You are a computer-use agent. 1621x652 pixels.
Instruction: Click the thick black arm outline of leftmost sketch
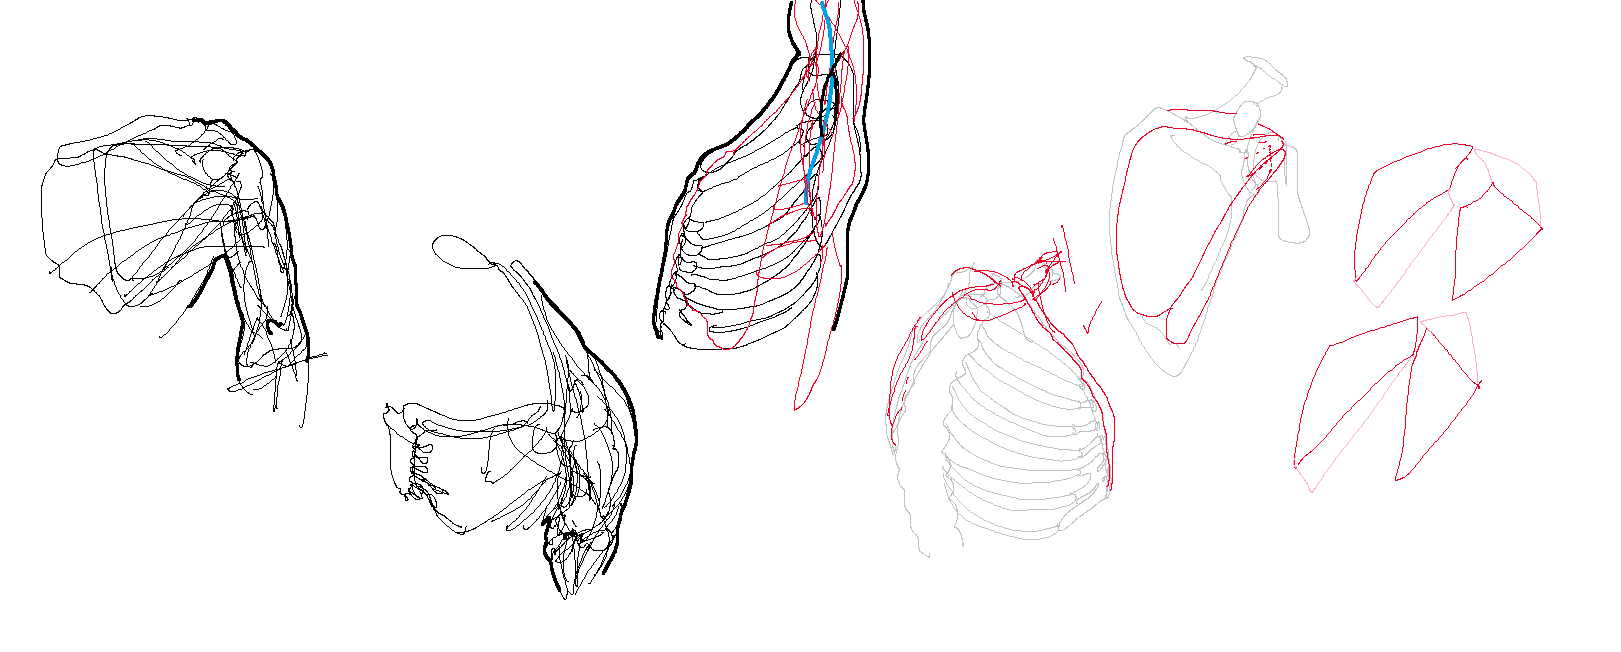pos(270,250)
